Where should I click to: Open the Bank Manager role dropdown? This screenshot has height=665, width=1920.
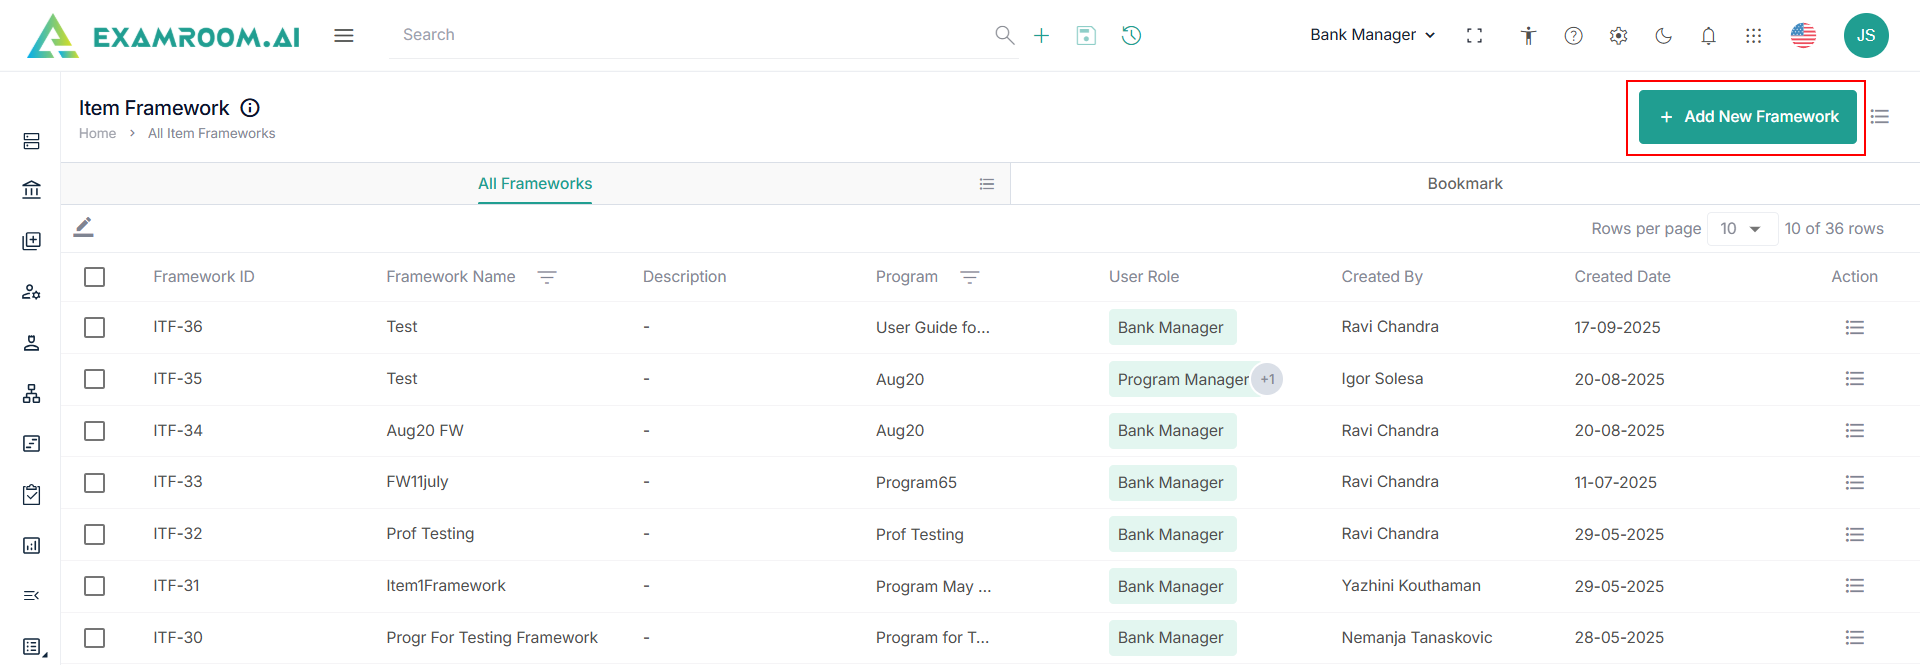click(1372, 35)
